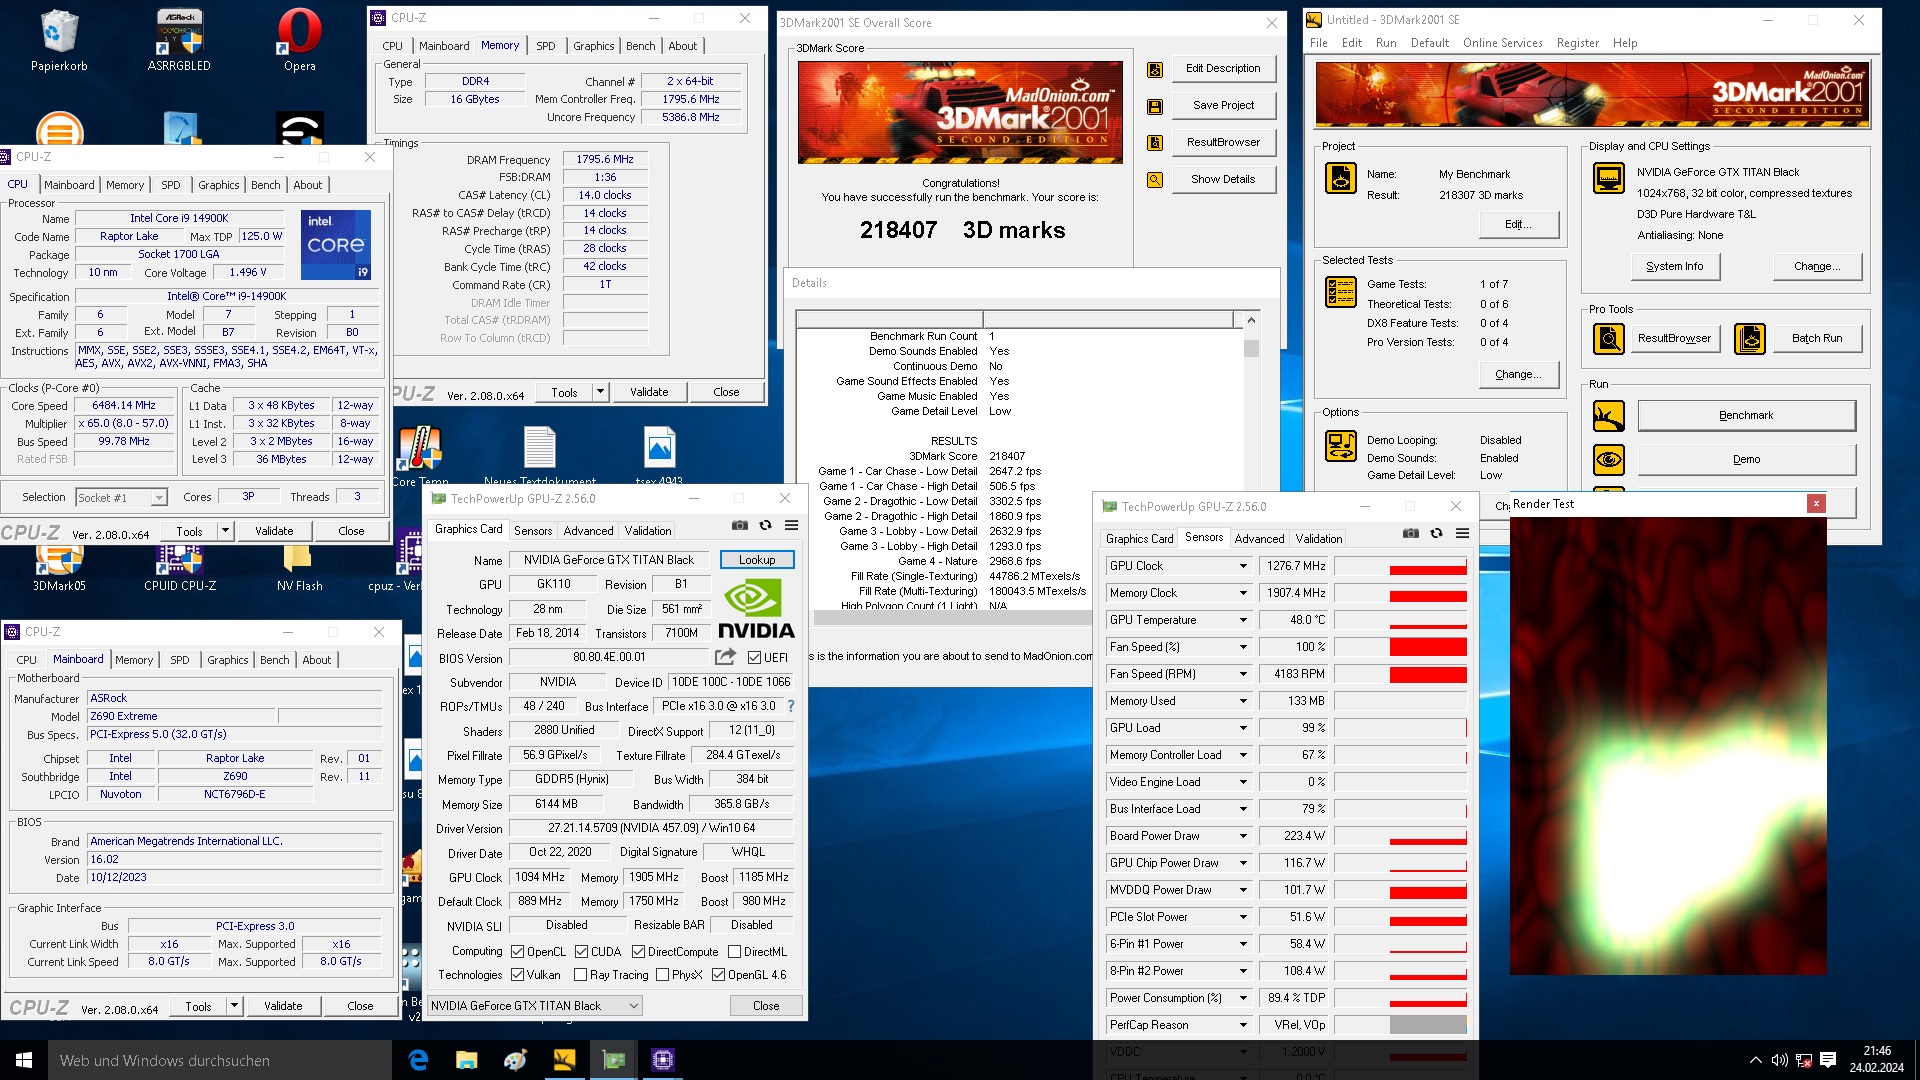Refresh the GPU-Z Graphics Card window
The image size is (1920, 1080).
pyautogui.click(x=766, y=525)
